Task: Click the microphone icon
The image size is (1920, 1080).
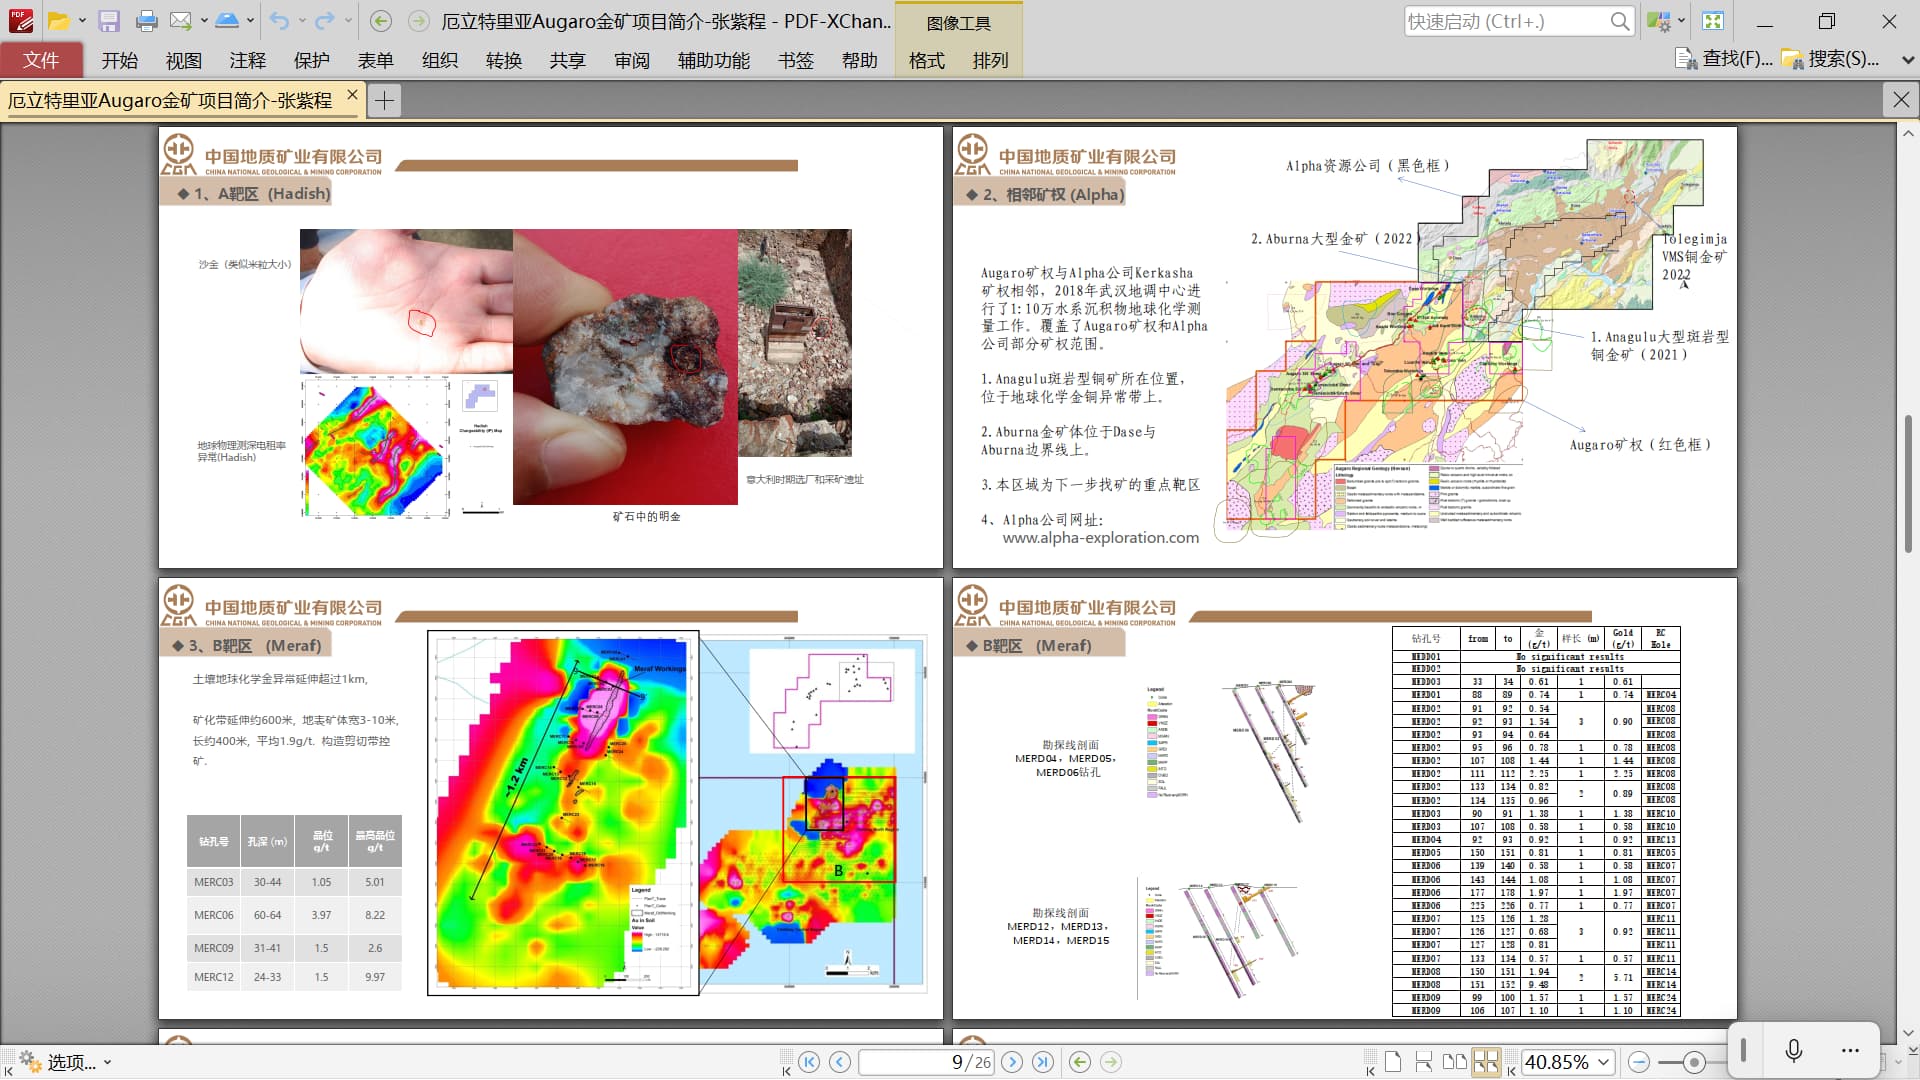Action: point(1793,1050)
